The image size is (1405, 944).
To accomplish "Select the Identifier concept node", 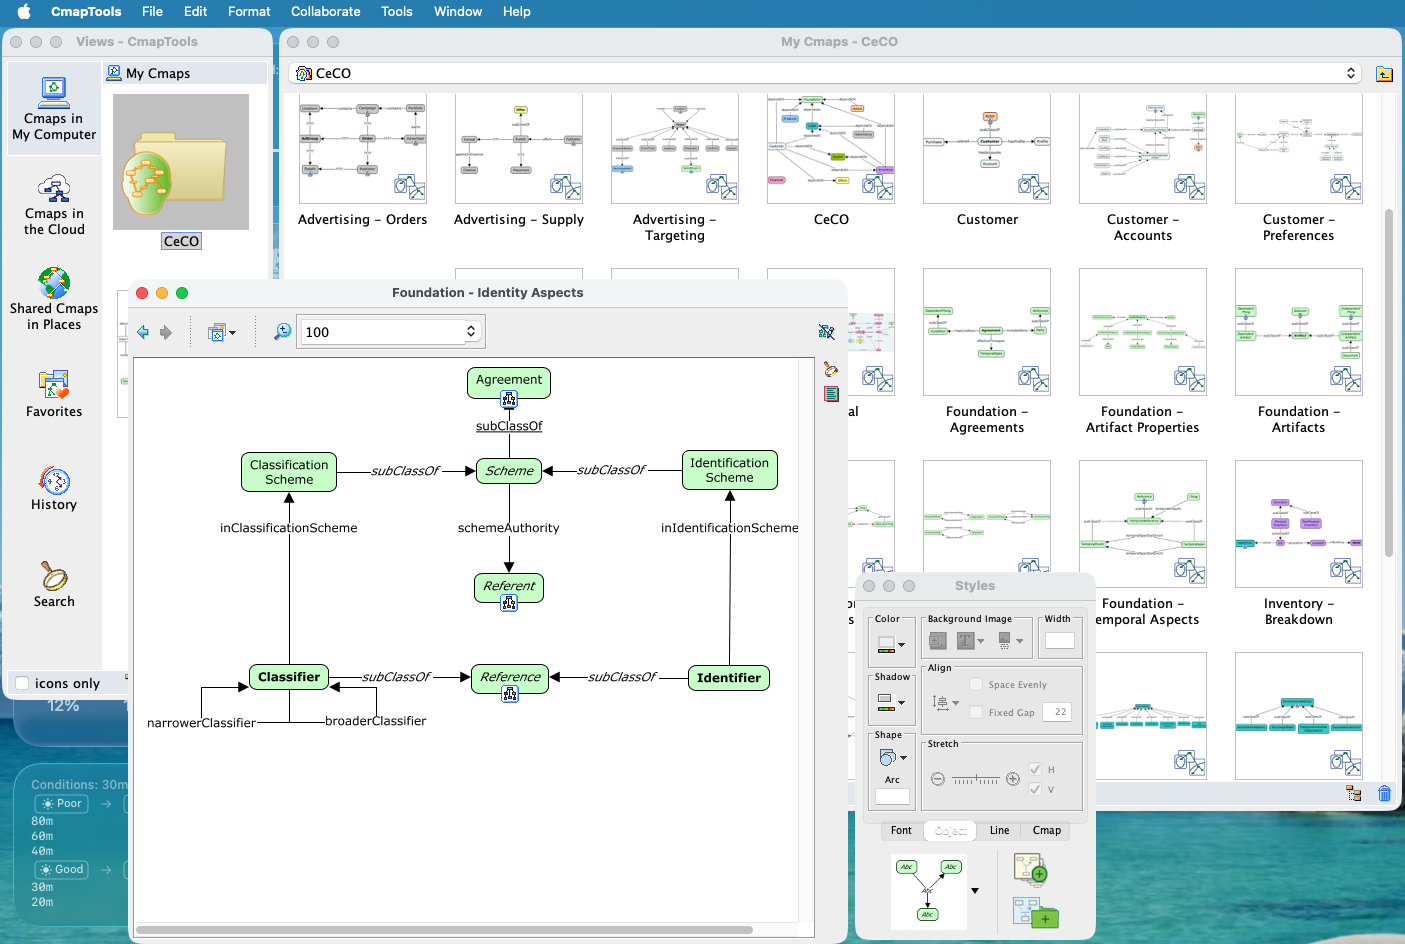I will coord(729,678).
